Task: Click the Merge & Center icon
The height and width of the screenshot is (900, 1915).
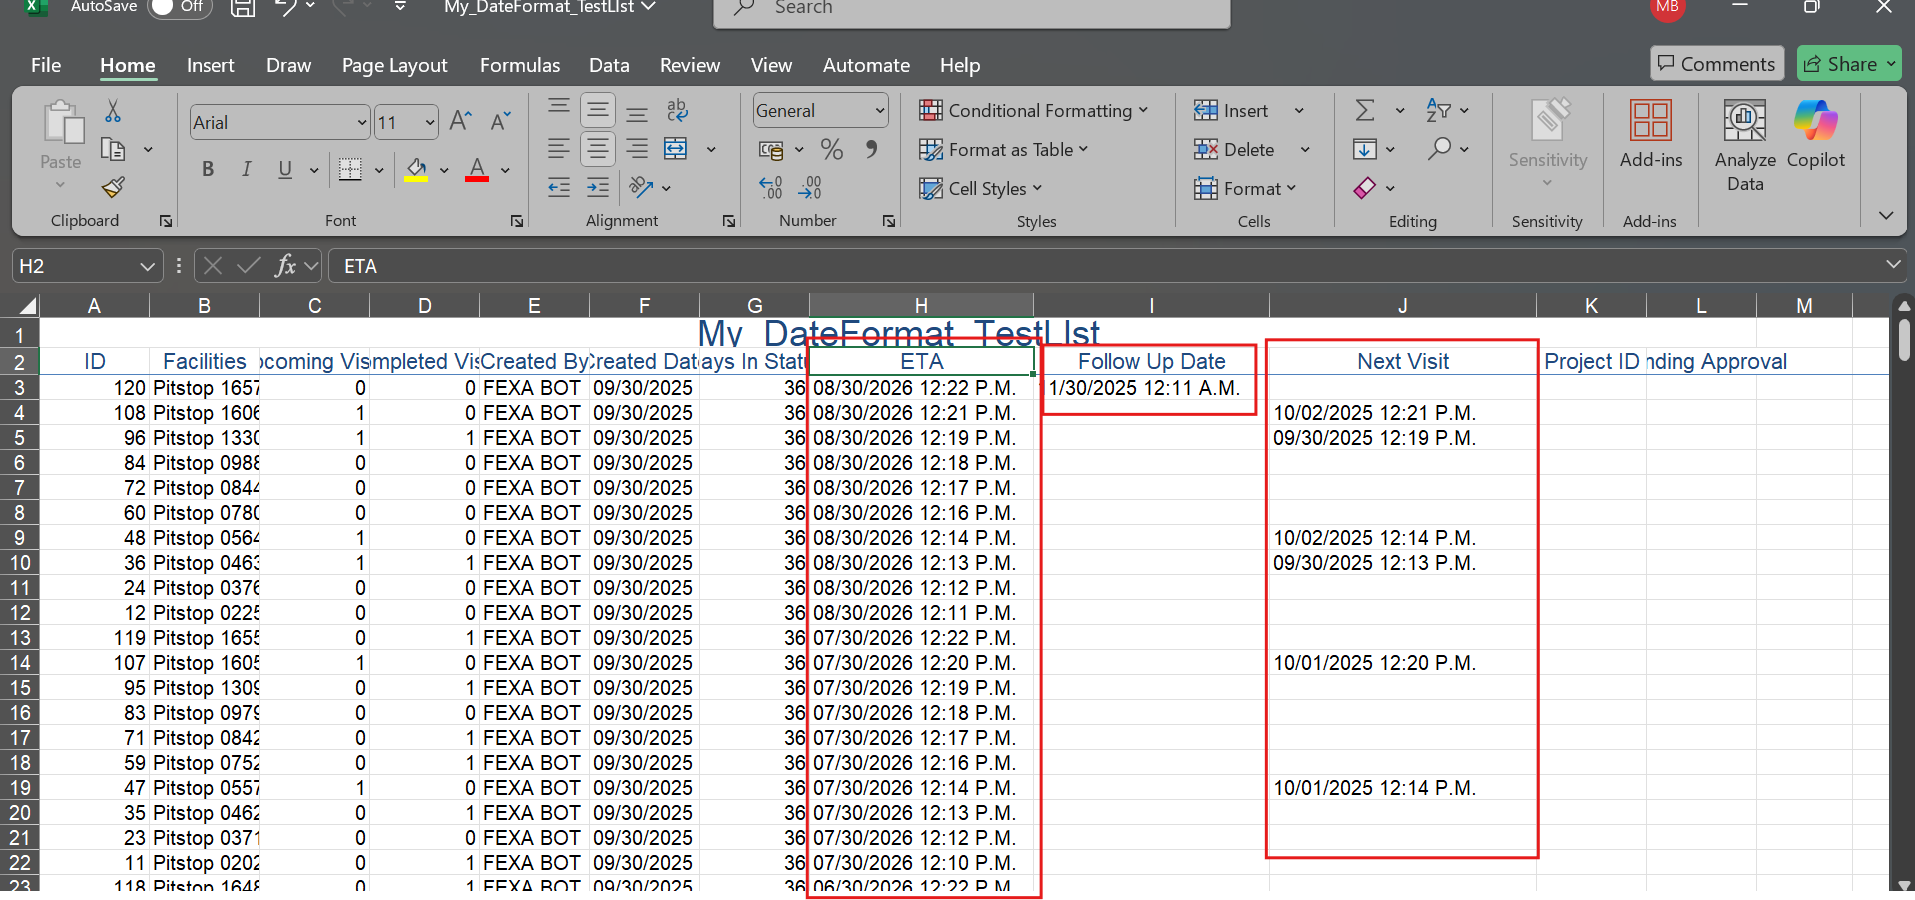Action: tap(676, 149)
